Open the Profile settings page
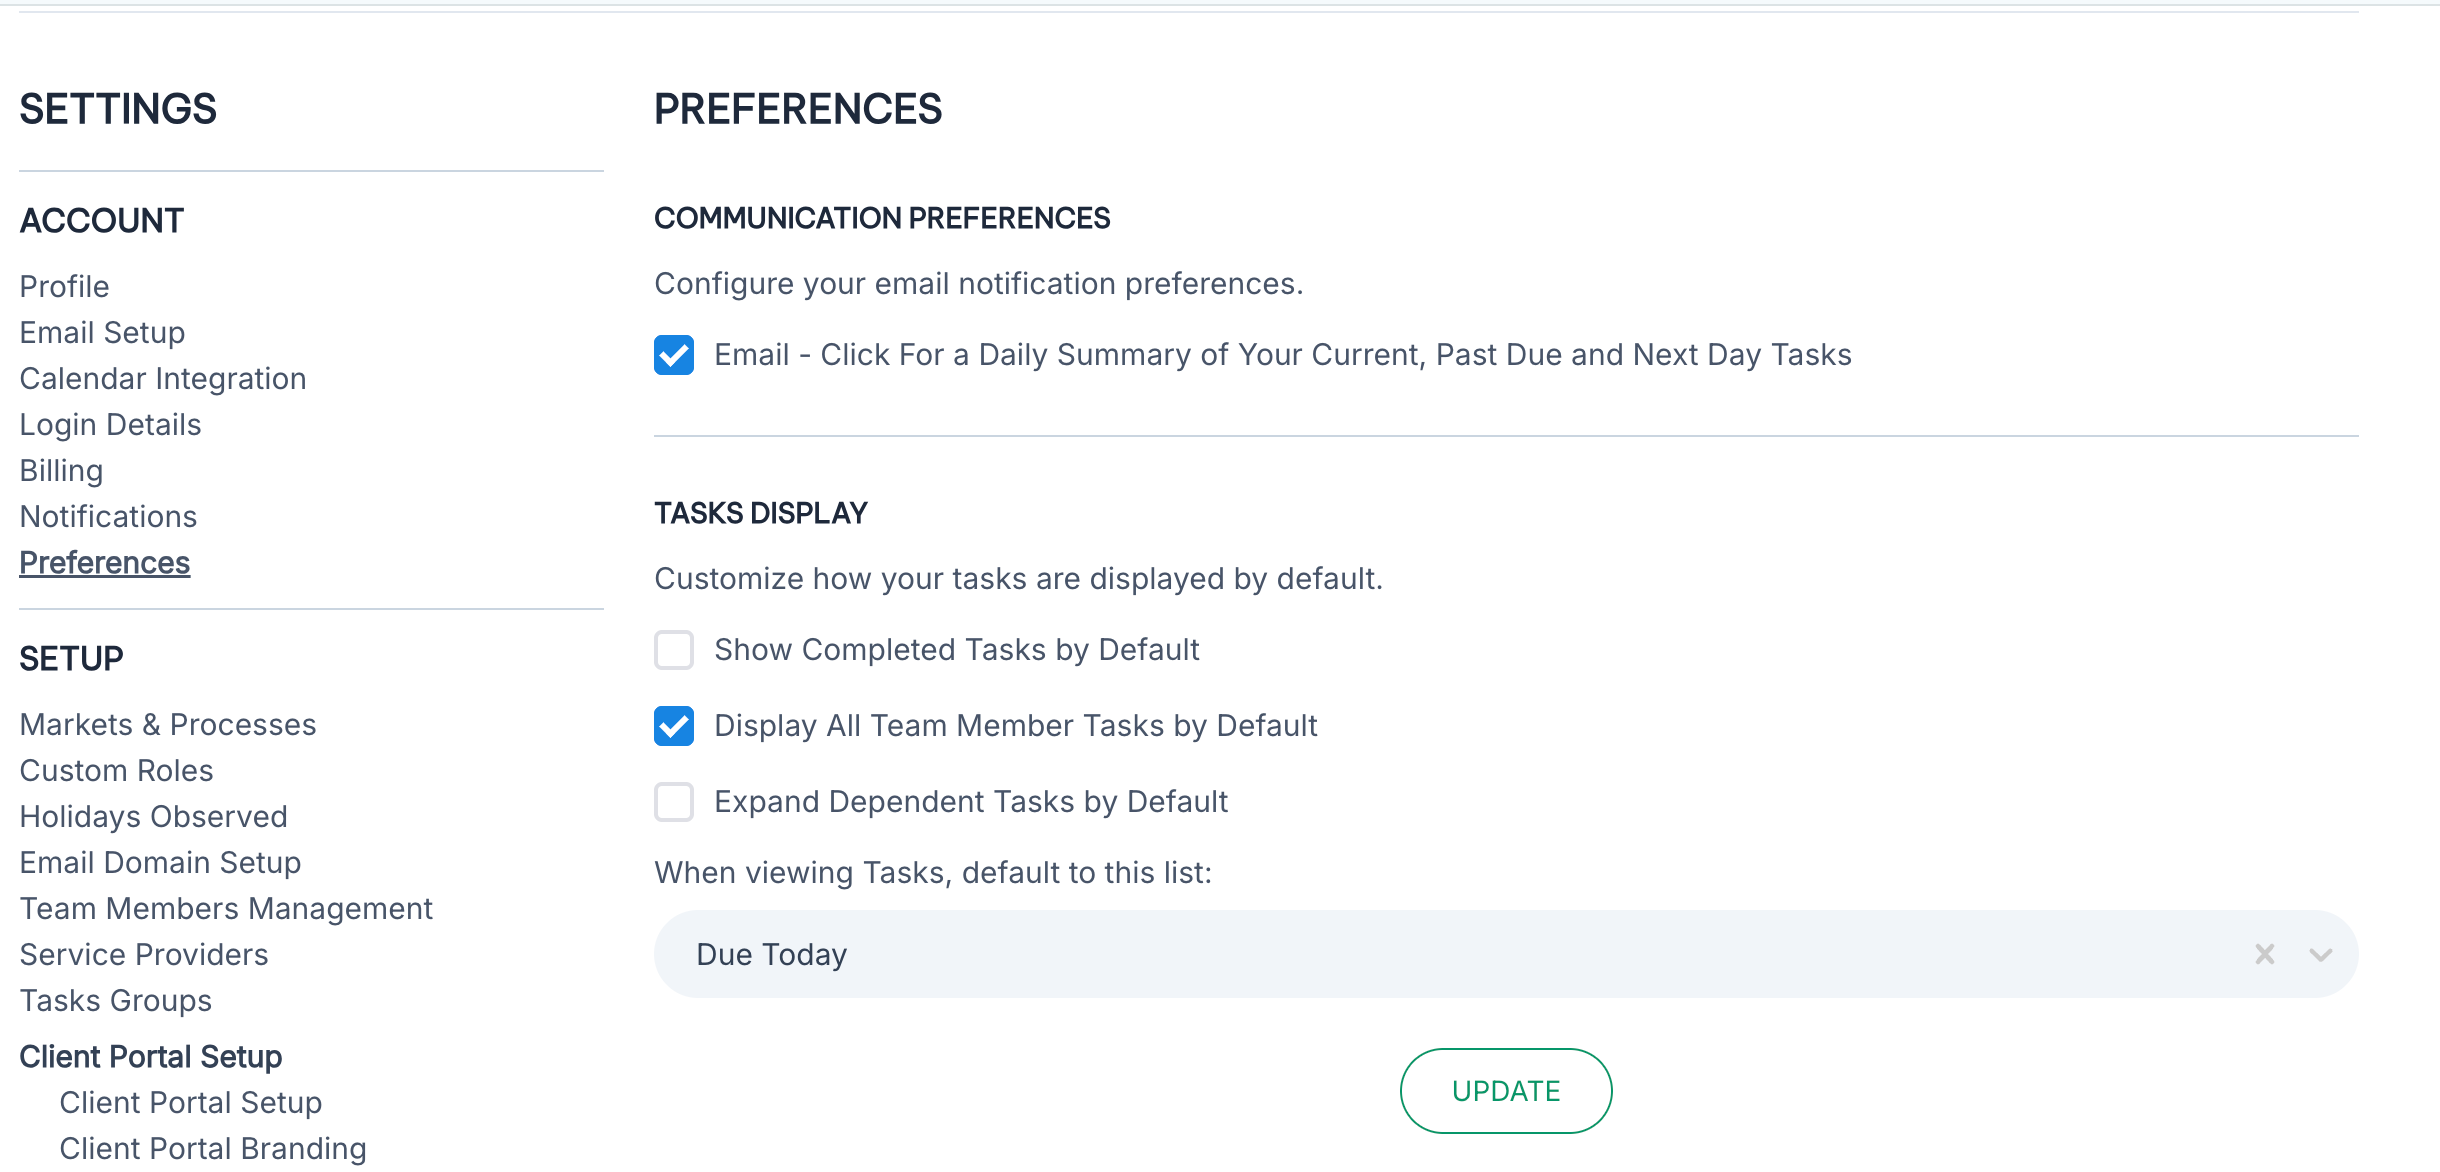 tap(64, 287)
